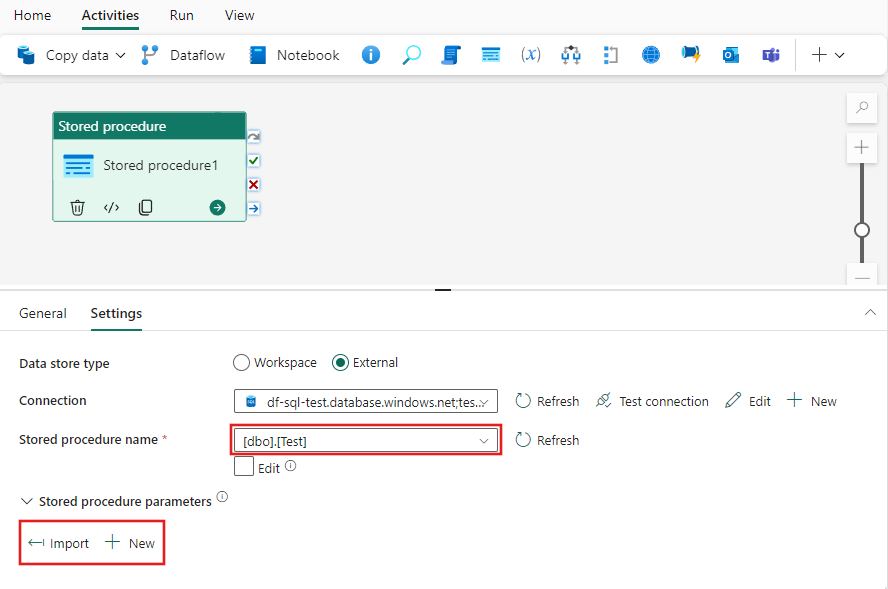Add New stored procedure parameter
Screen dimensions: 888x589
pyautogui.click(x=130, y=543)
